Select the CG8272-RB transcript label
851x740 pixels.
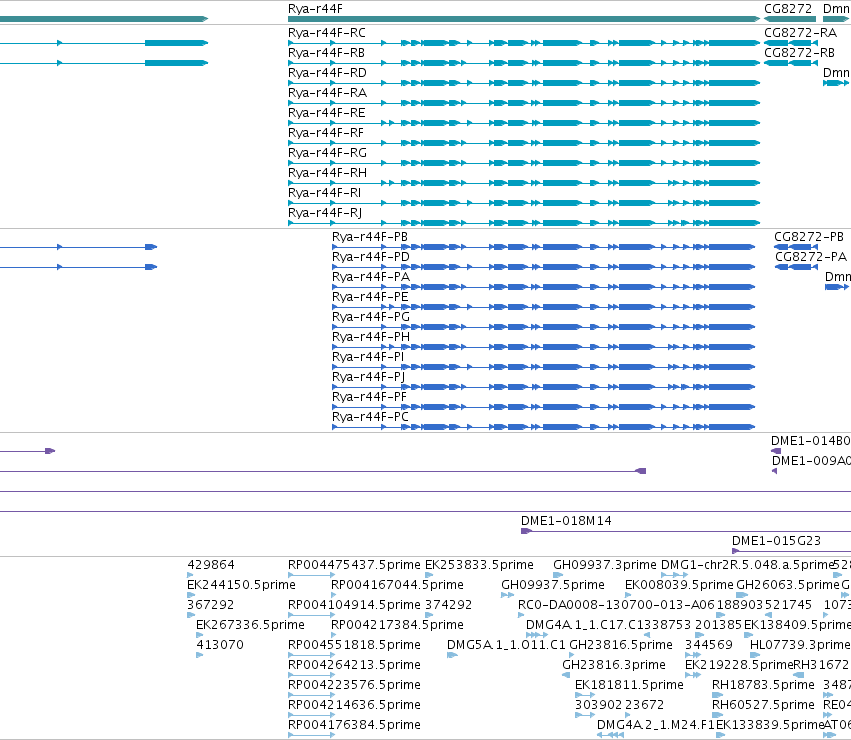(799, 53)
